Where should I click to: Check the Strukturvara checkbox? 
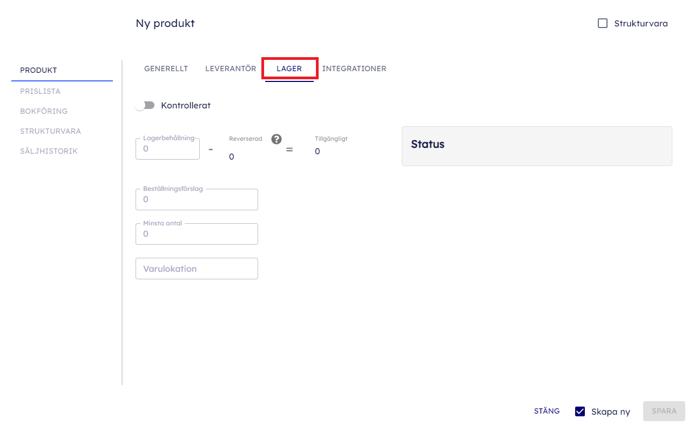602,23
